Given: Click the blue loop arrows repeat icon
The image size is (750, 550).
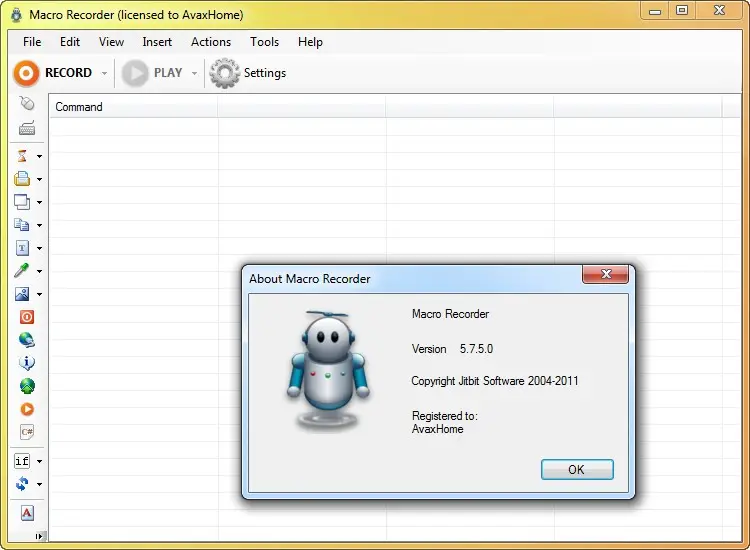Looking at the screenshot, I should (22, 484).
